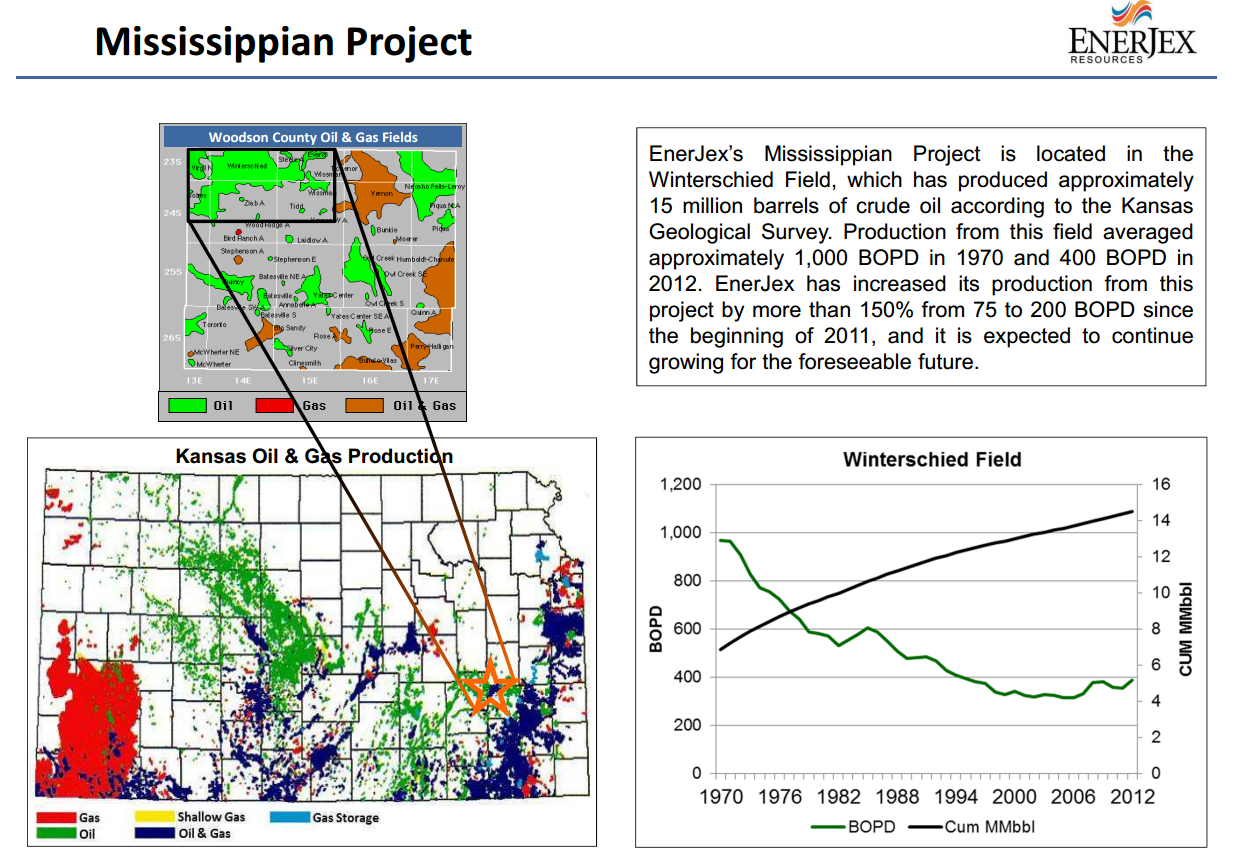Click the "Woodson County Oil & Gas Fields" header

tap(313, 137)
